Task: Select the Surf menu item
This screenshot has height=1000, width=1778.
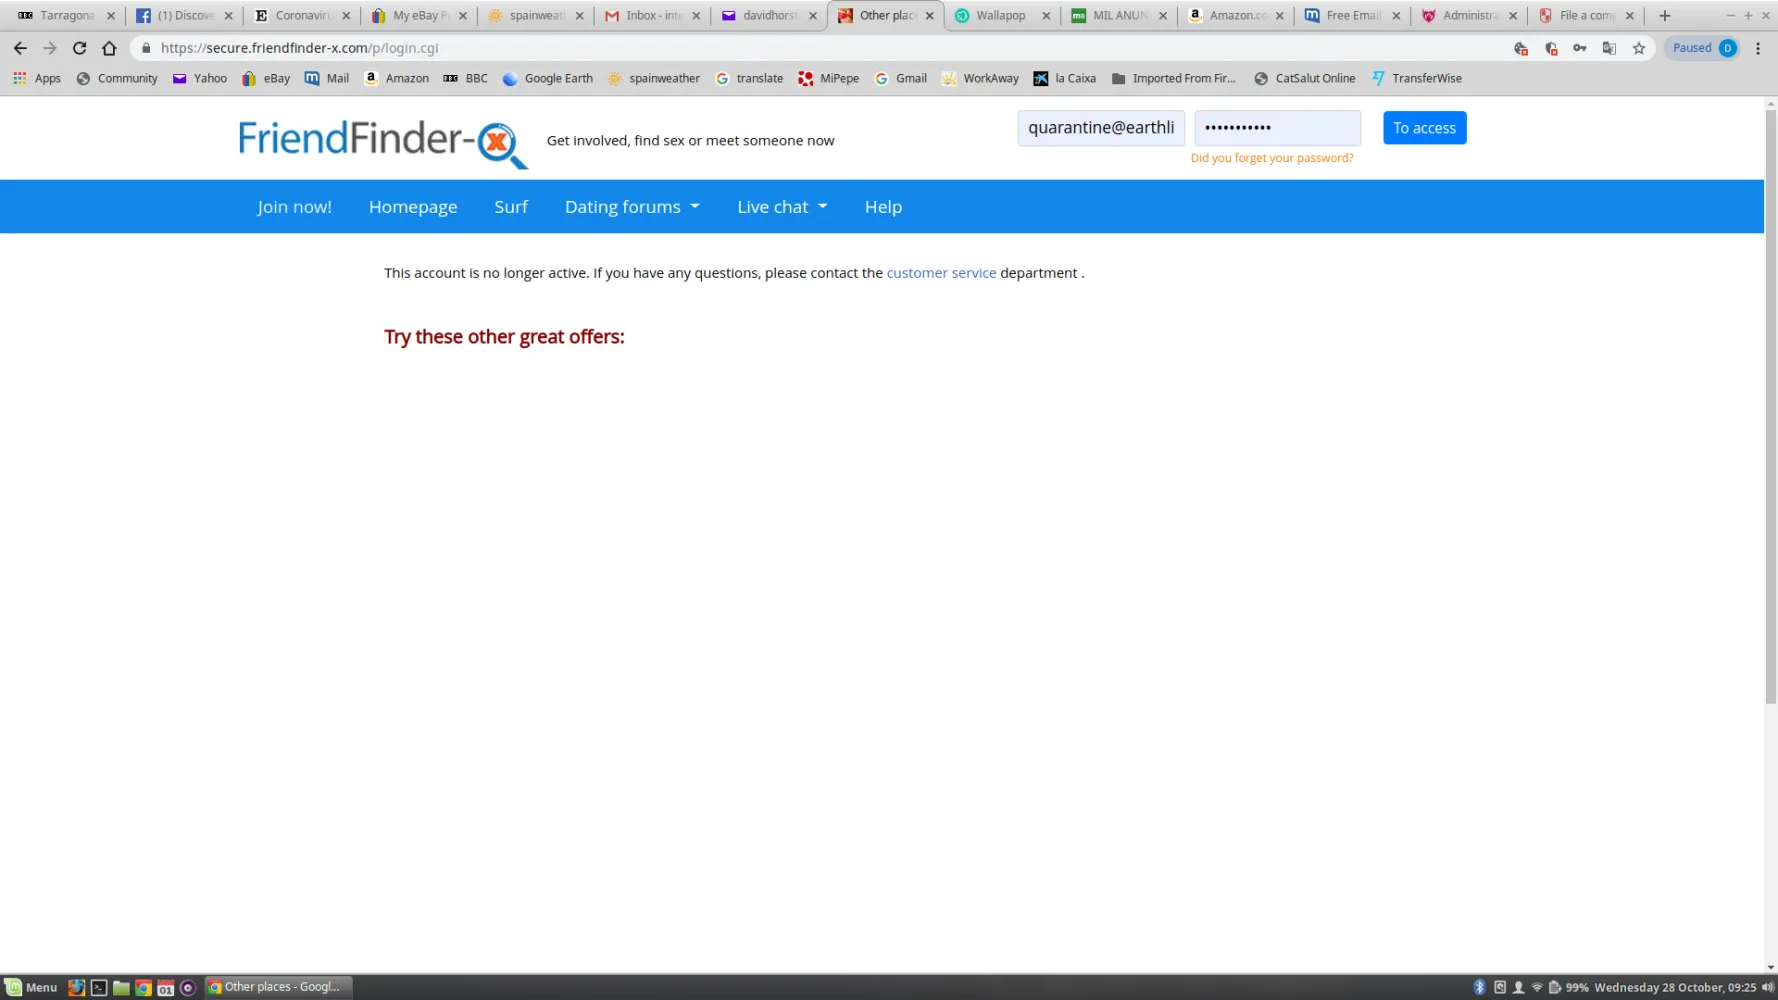Action: (510, 207)
